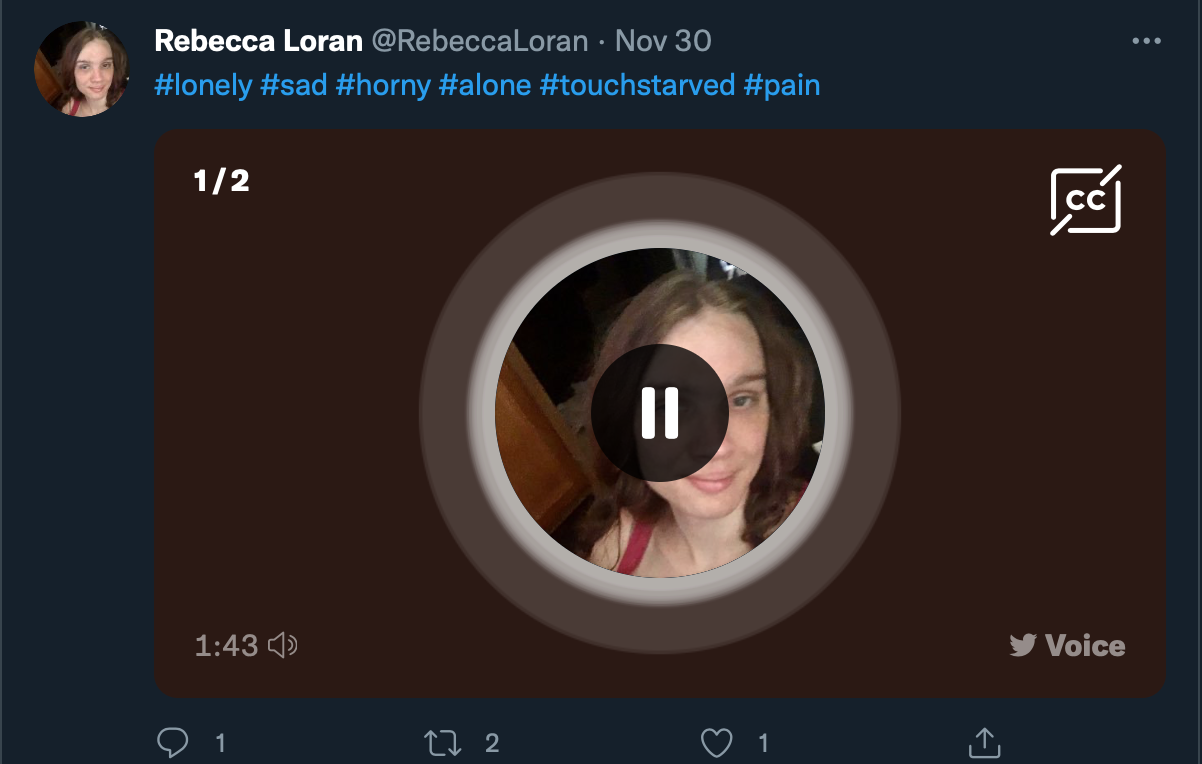Image resolution: width=1202 pixels, height=764 pixels.
Task: Like the tweet with the heart icon
Action: click(716, 743)
